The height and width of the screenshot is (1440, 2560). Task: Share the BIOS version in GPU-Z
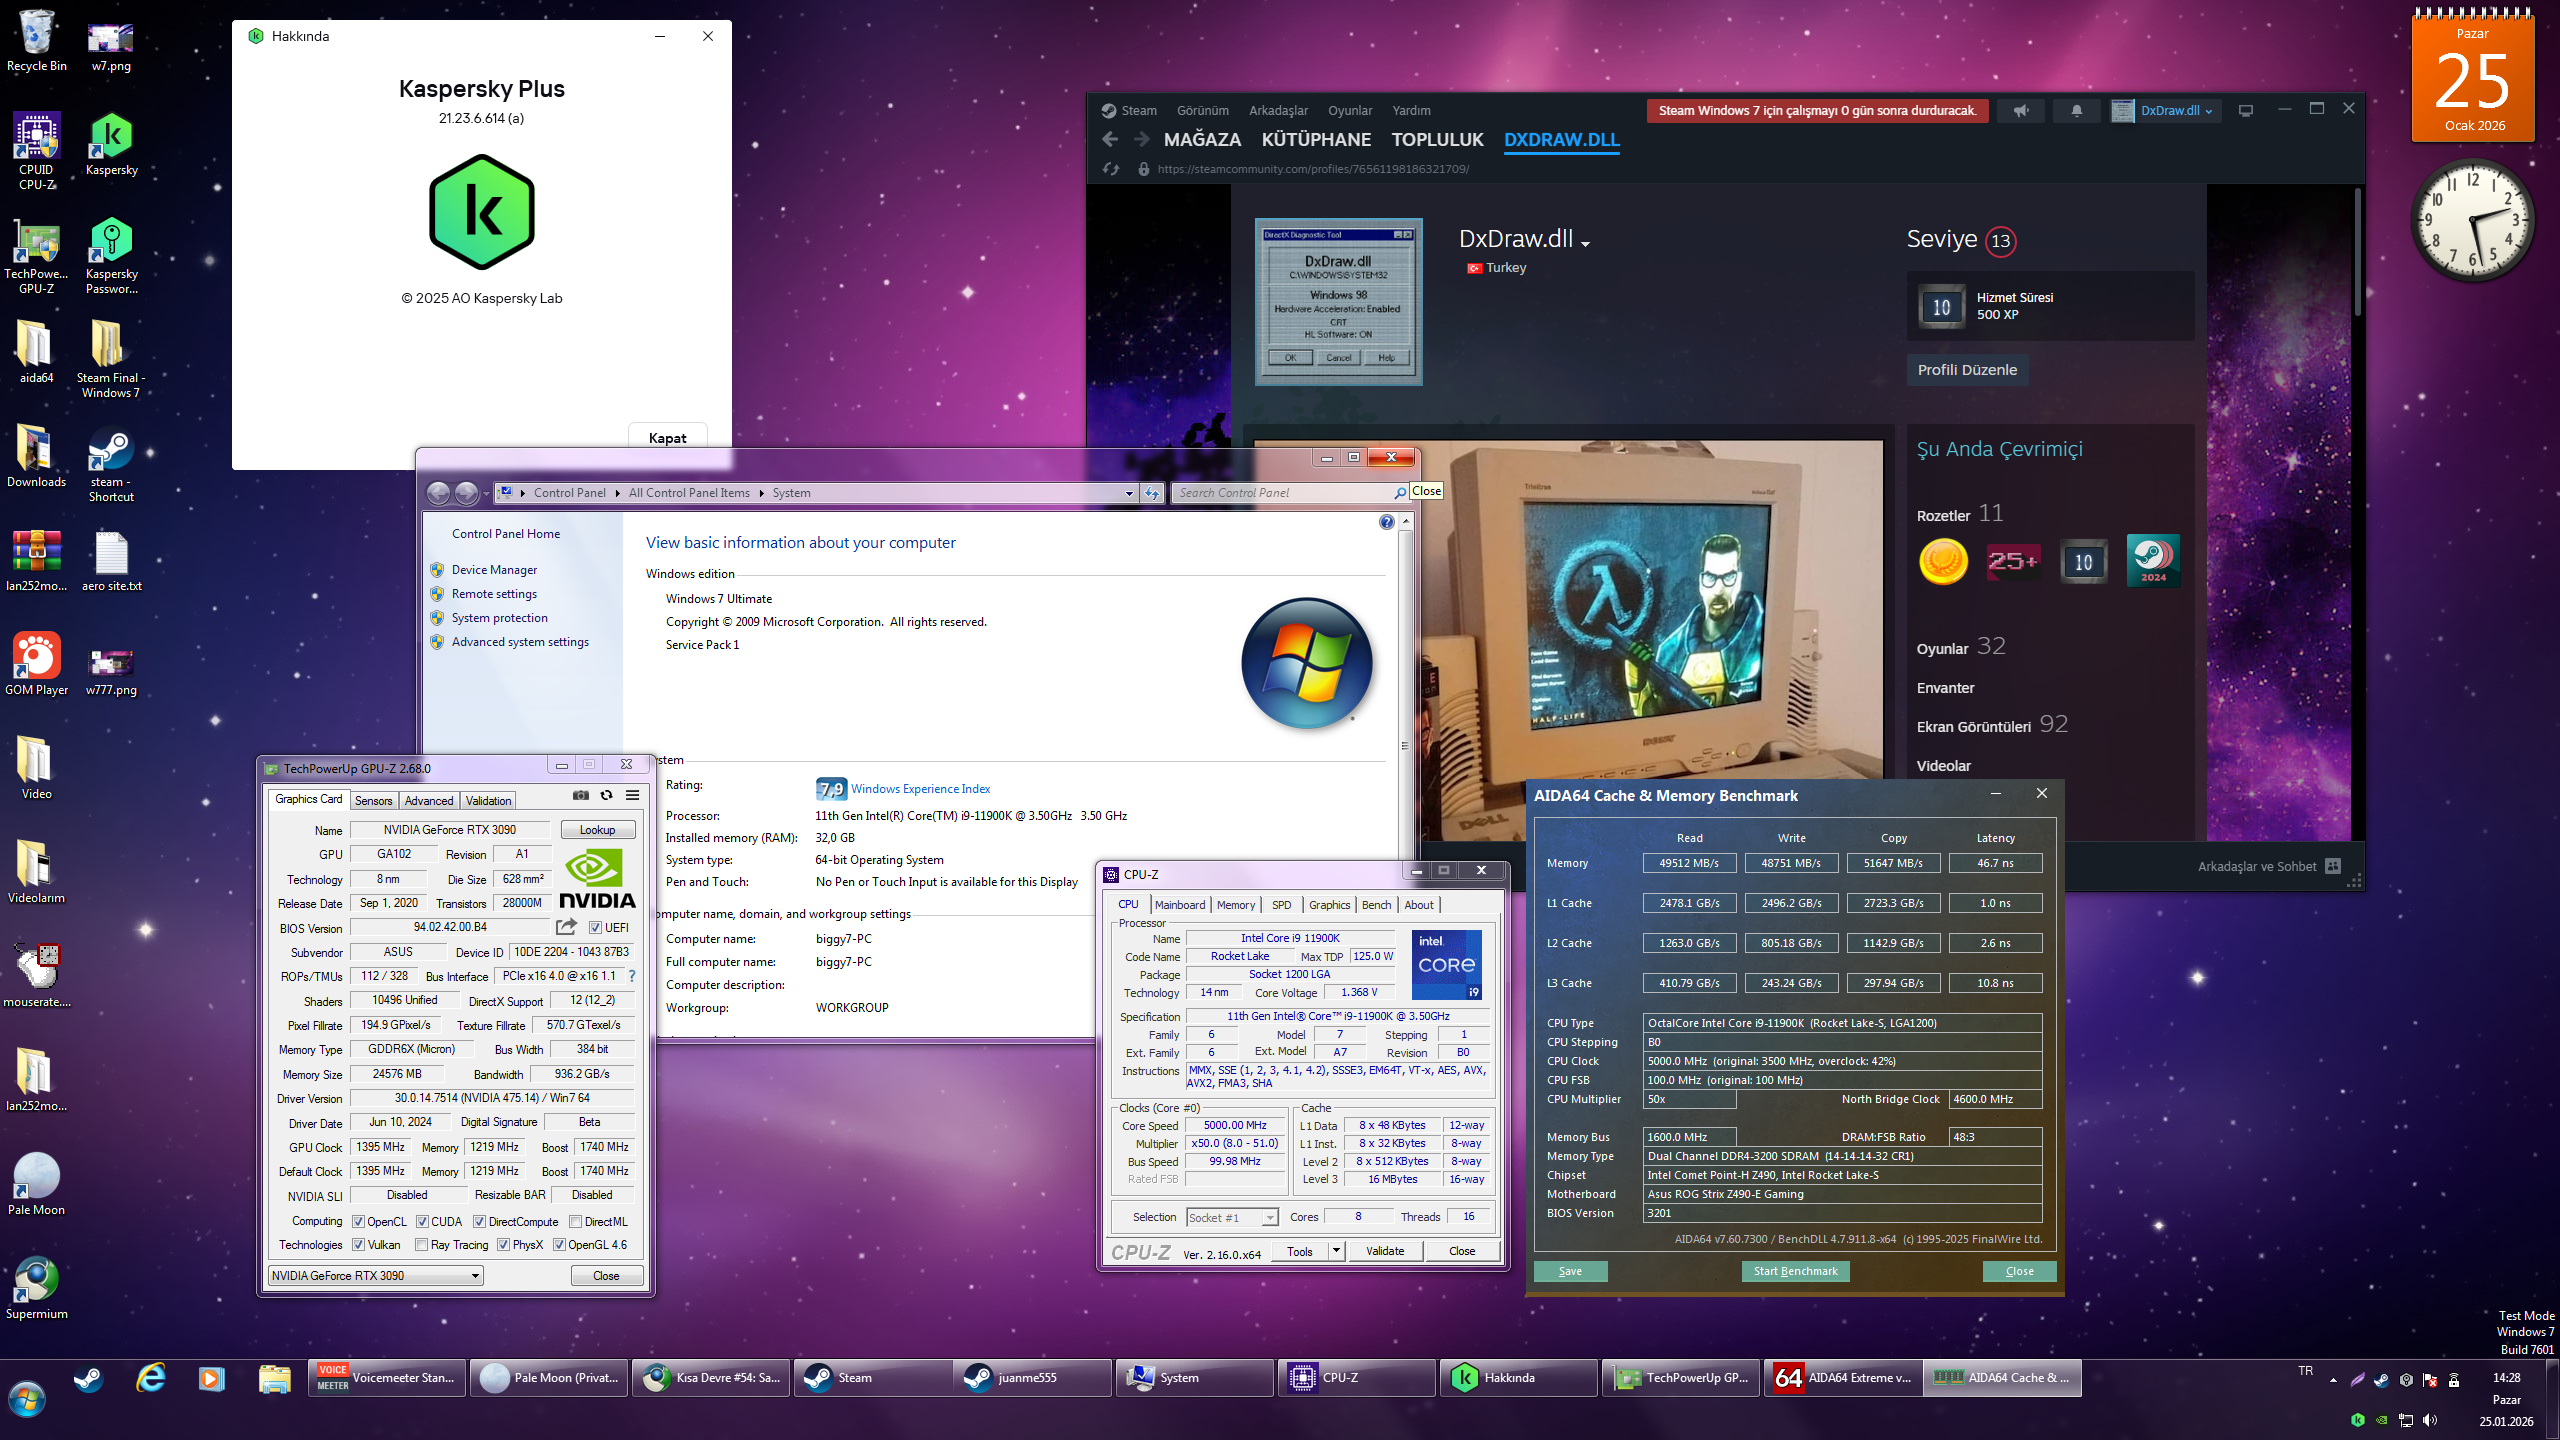click(567, 927)
